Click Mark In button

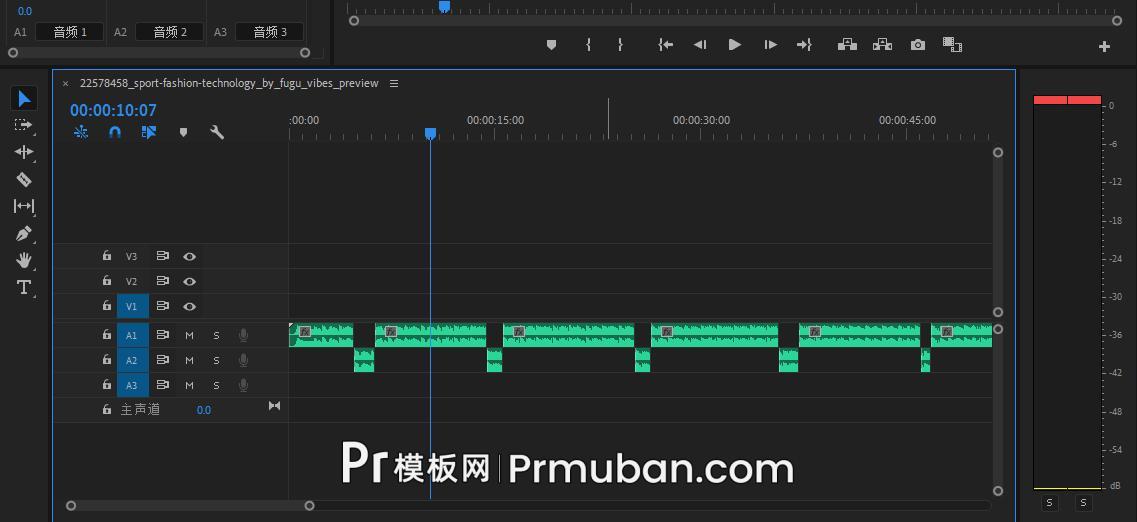pyautogui.click(x=588, y=45)
